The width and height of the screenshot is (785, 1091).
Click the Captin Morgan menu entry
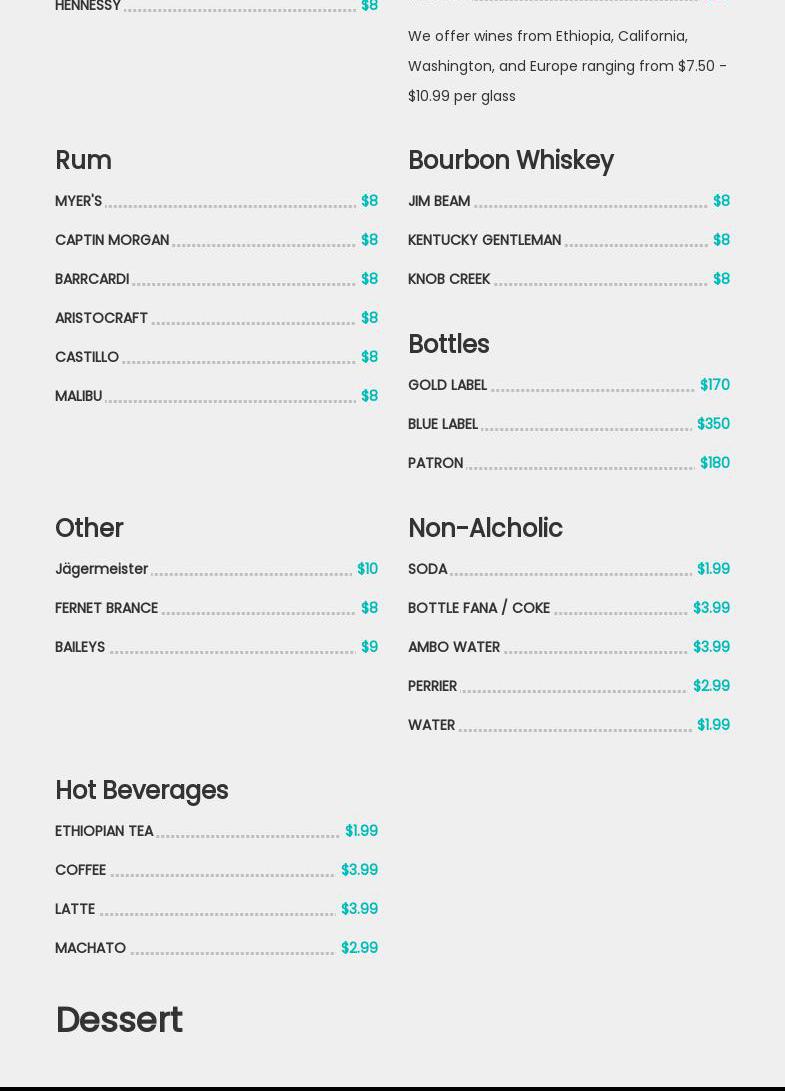(x=112, y=240)
